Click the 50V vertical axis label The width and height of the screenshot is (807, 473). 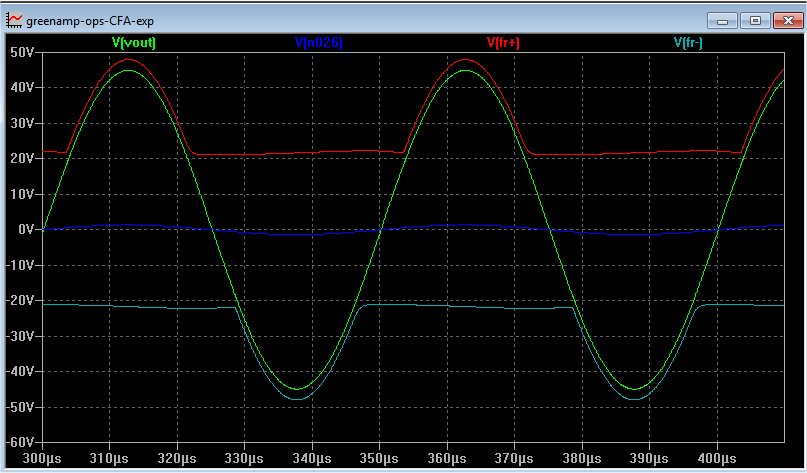[22, 52]
